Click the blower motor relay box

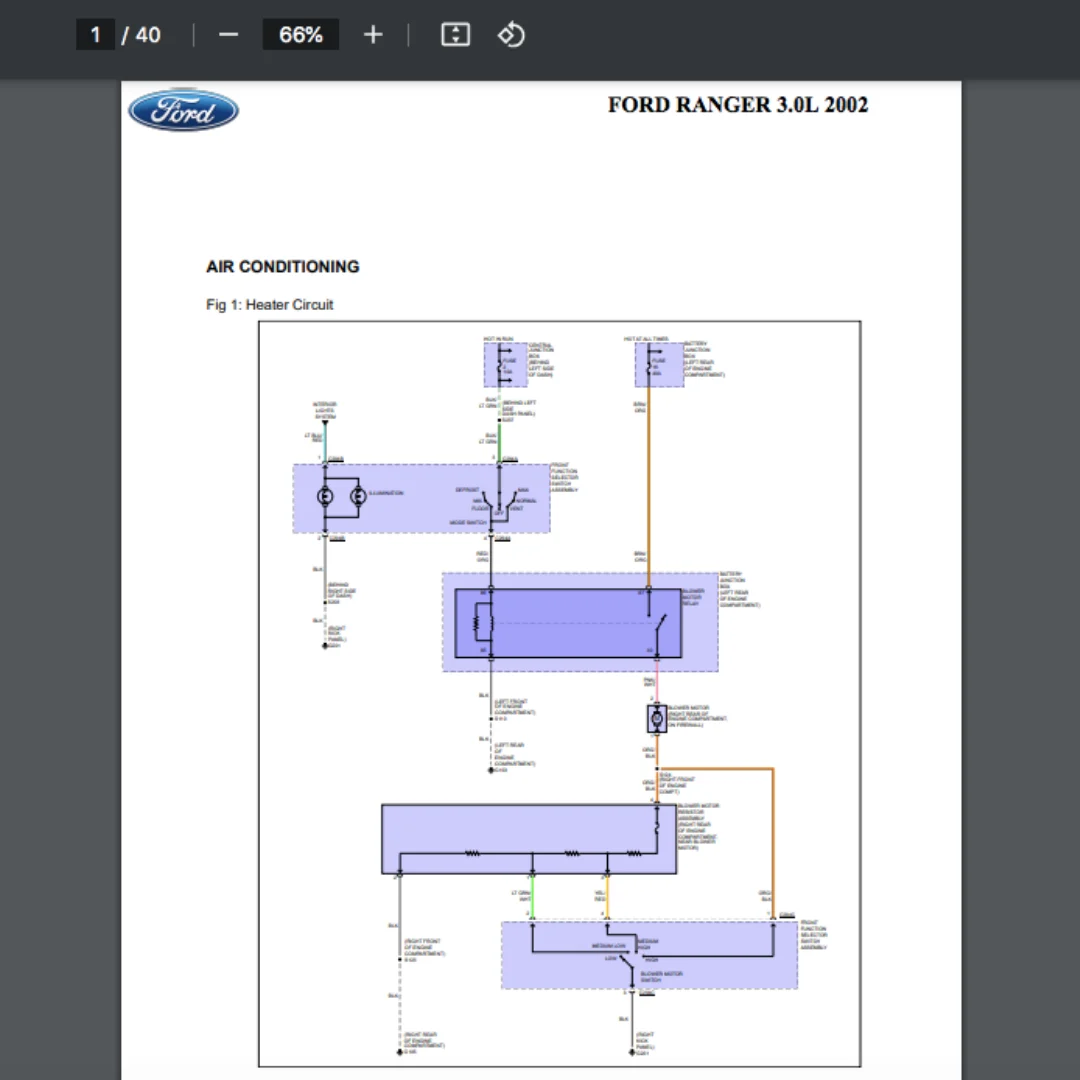pyautogui.click(x=568, y=623)
